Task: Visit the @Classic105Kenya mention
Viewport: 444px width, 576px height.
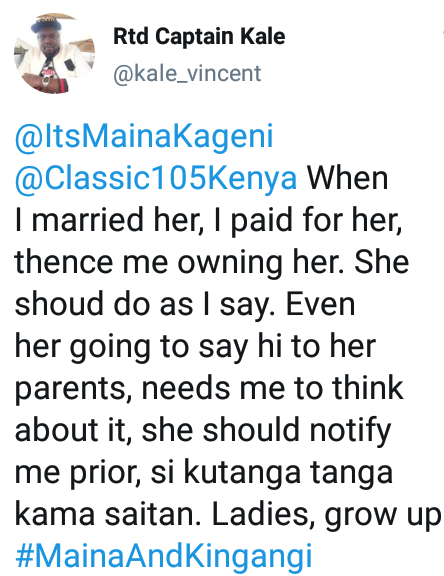Action: (x=156, y=179)
